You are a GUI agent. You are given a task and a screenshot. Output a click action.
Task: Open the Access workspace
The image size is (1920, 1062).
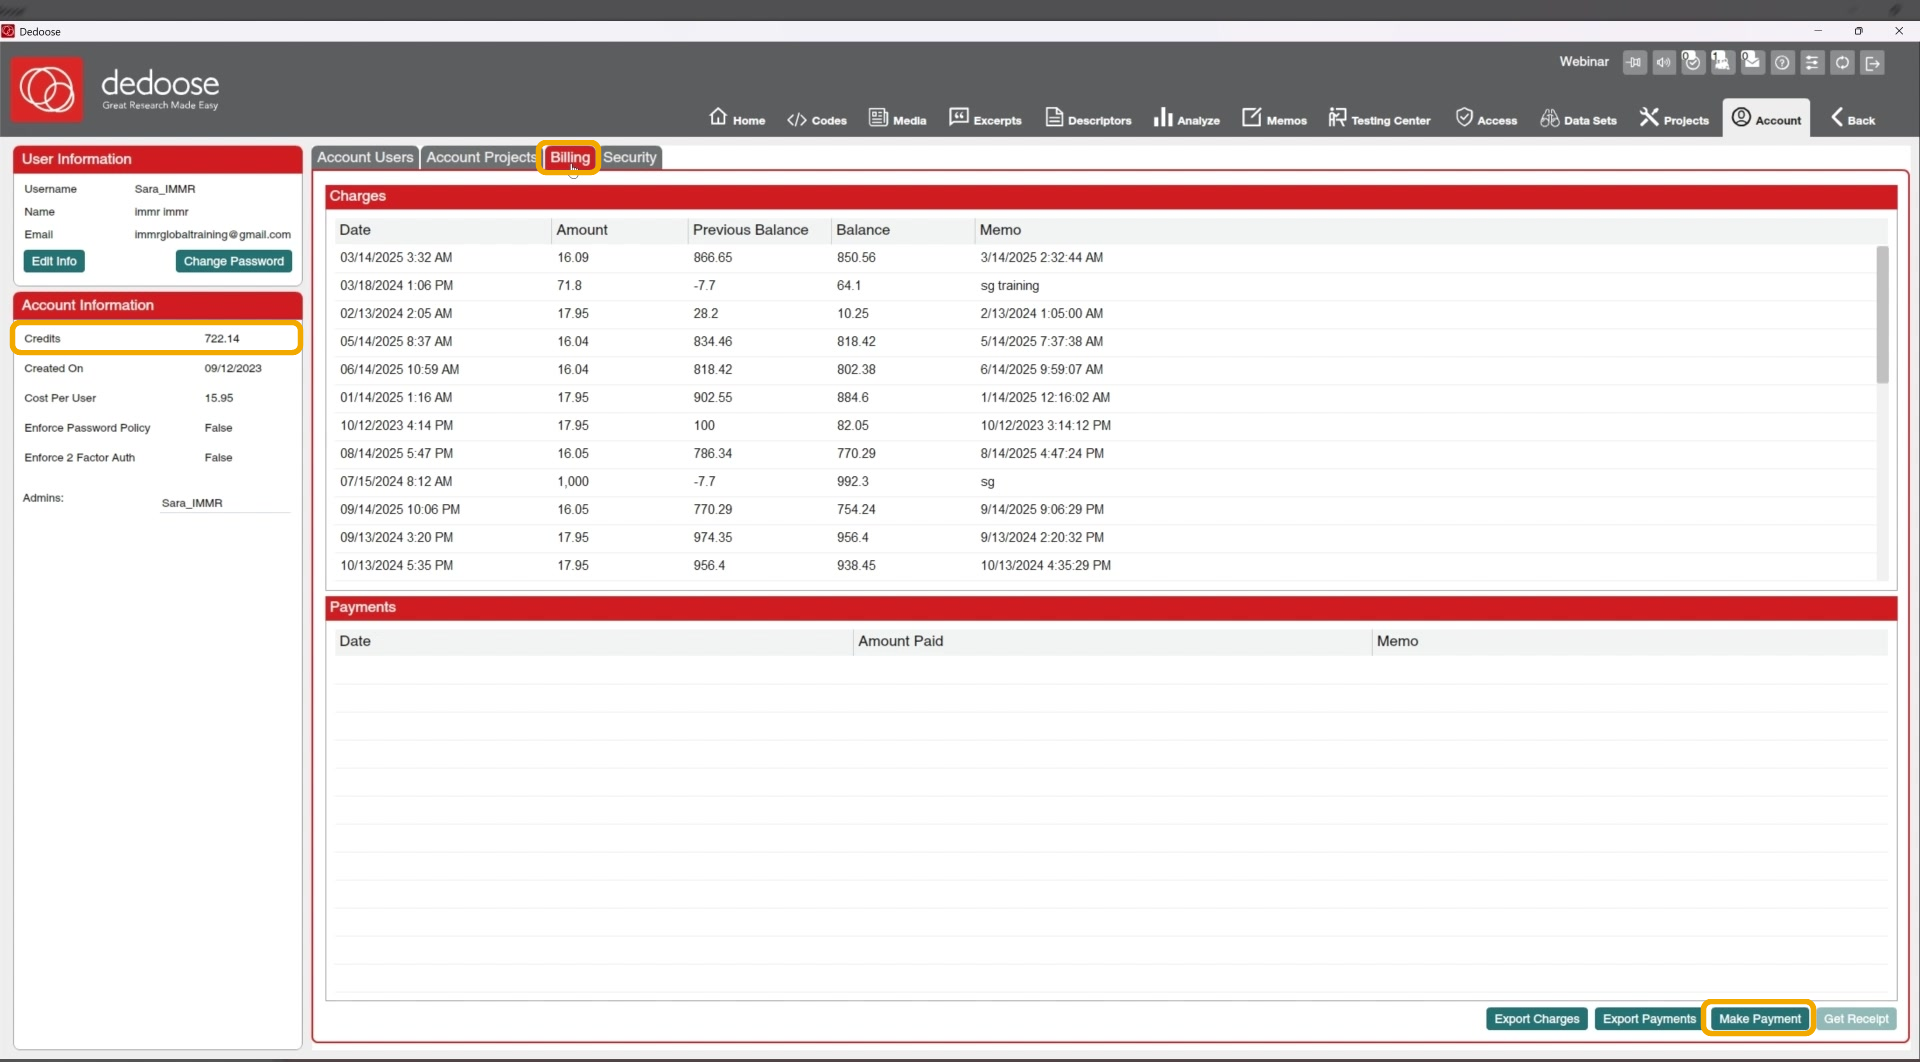(1486, 118)
